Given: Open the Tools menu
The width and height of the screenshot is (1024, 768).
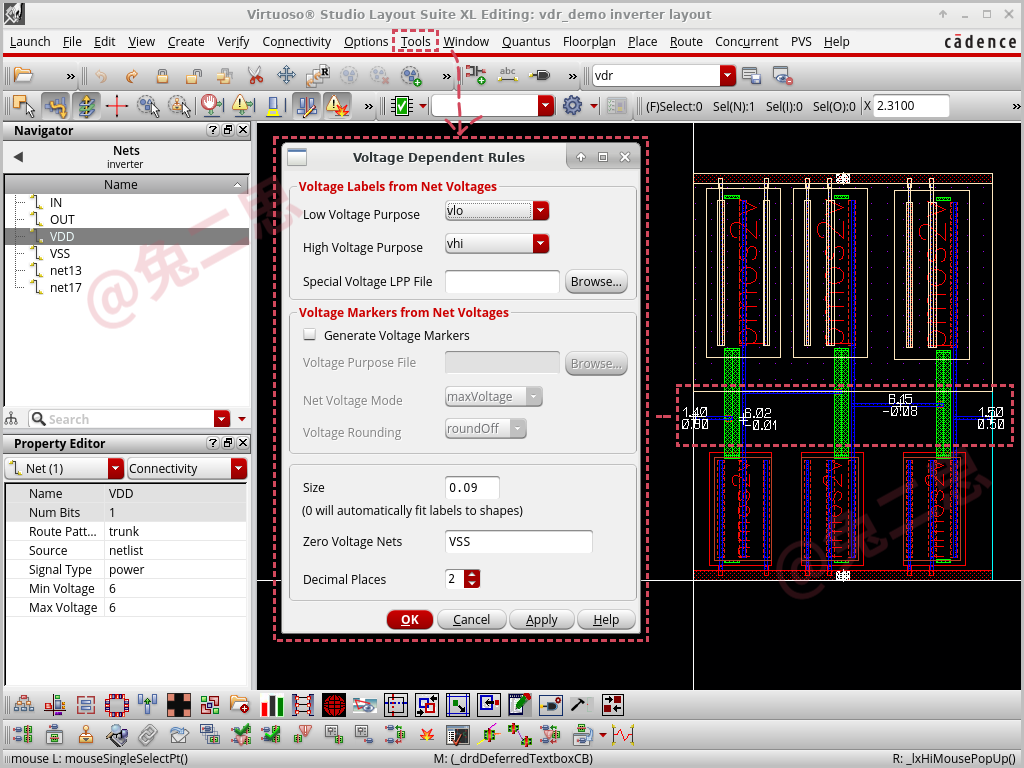Looking at the screenshot, I should 415,41.
